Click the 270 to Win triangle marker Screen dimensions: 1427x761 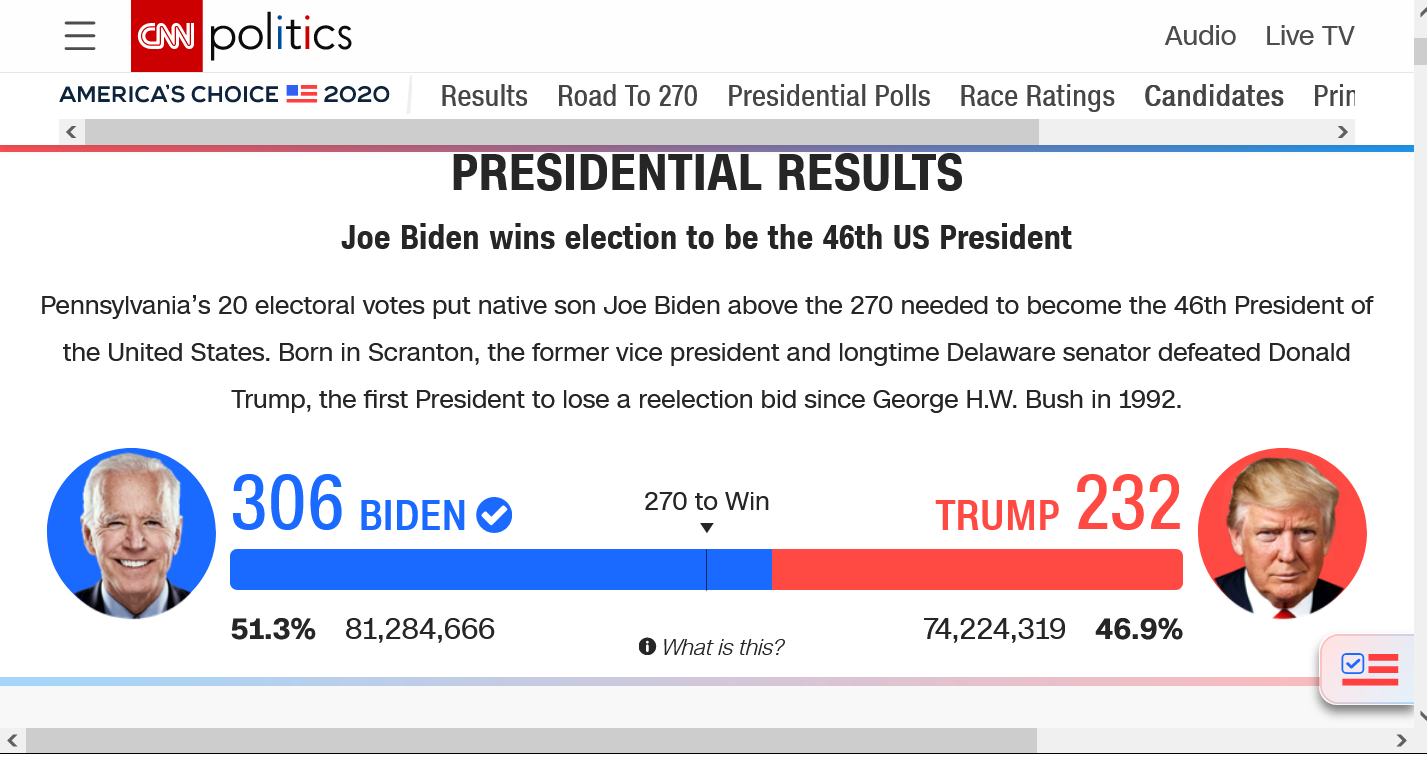(706, 528)
